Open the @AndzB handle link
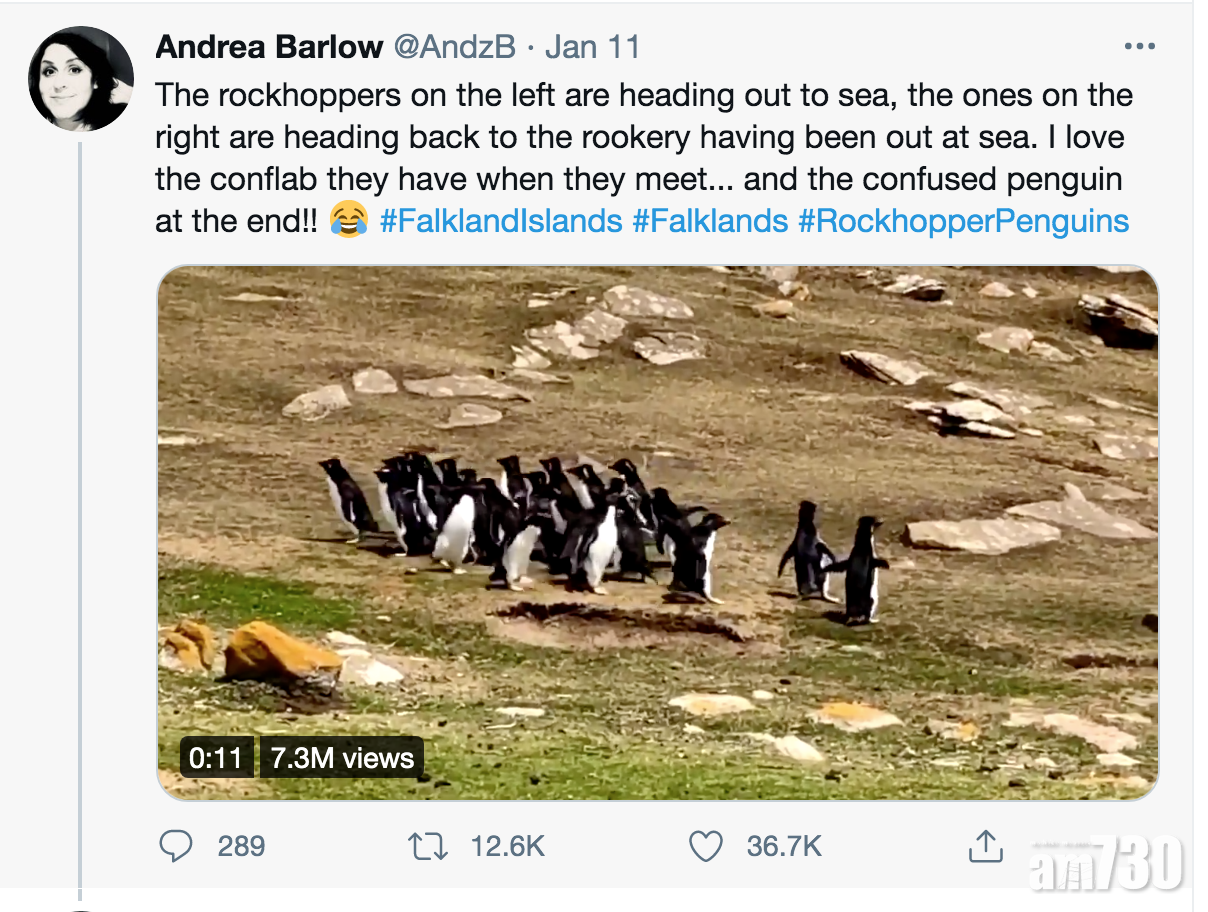Screen dimensions: 1208x912 coord(454,47)
